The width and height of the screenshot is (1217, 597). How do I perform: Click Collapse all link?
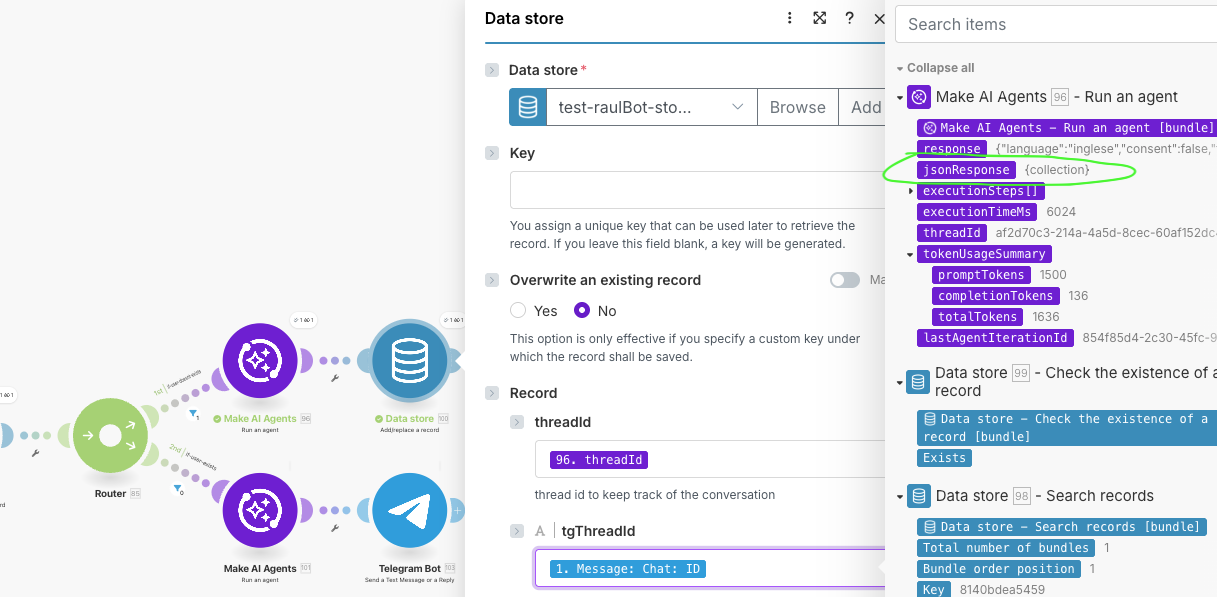[940, 68]
